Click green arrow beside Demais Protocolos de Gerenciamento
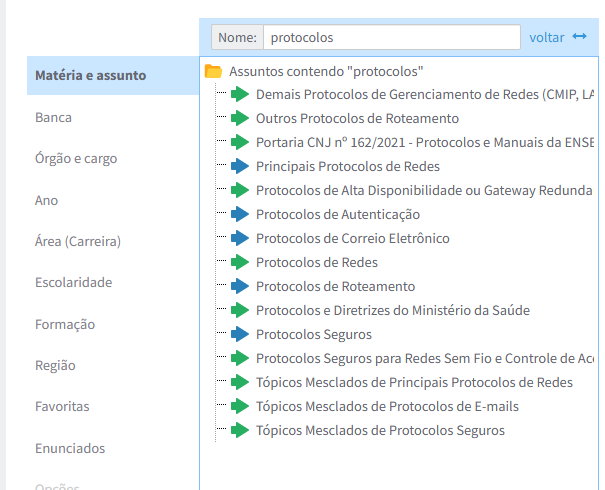Viewport: 605px width, 490px height. pos(240,95)
